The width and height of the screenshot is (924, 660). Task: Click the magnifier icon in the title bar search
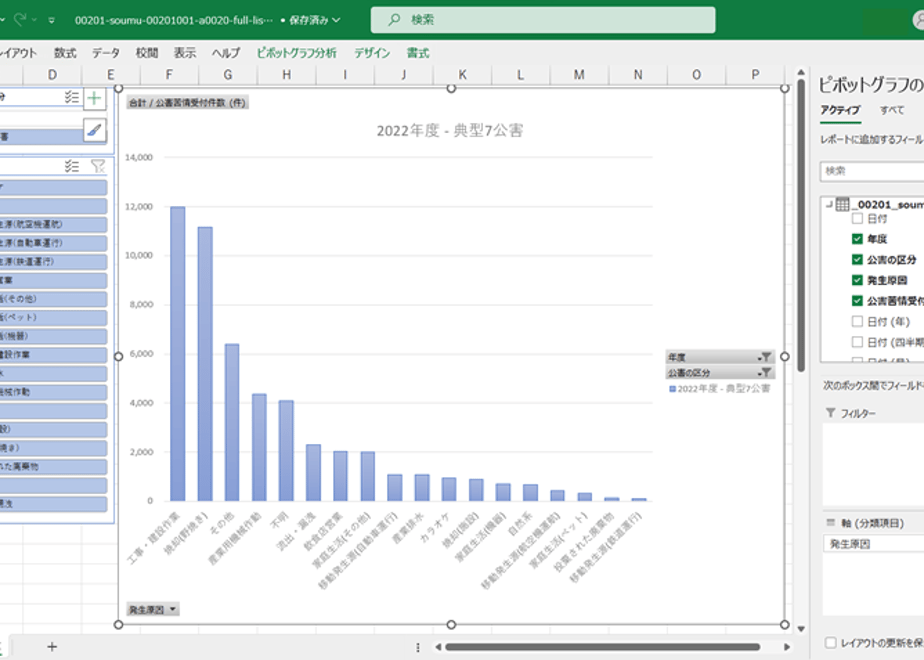394,20
